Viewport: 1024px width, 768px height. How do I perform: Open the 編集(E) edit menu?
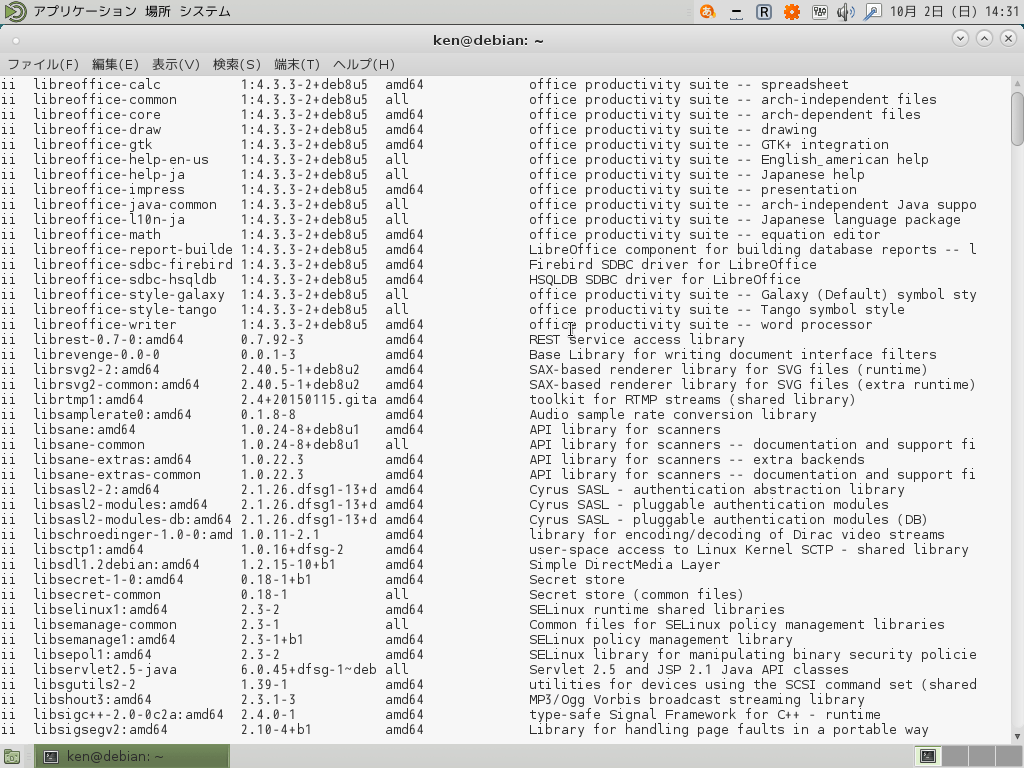[115, 64]
